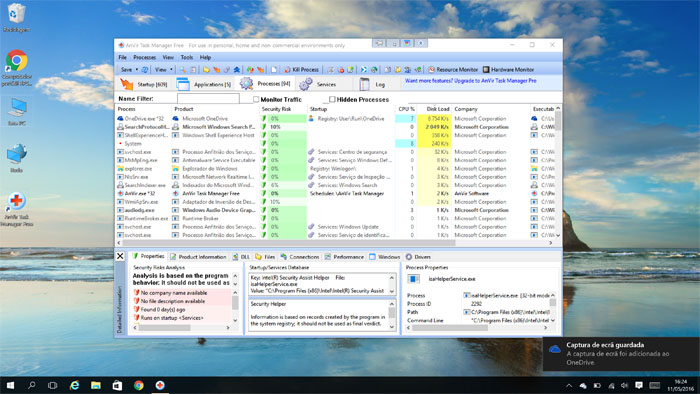The image size is (700, 394).
Task: Switch to the Startup [609] tab
Action: (145, 84)
